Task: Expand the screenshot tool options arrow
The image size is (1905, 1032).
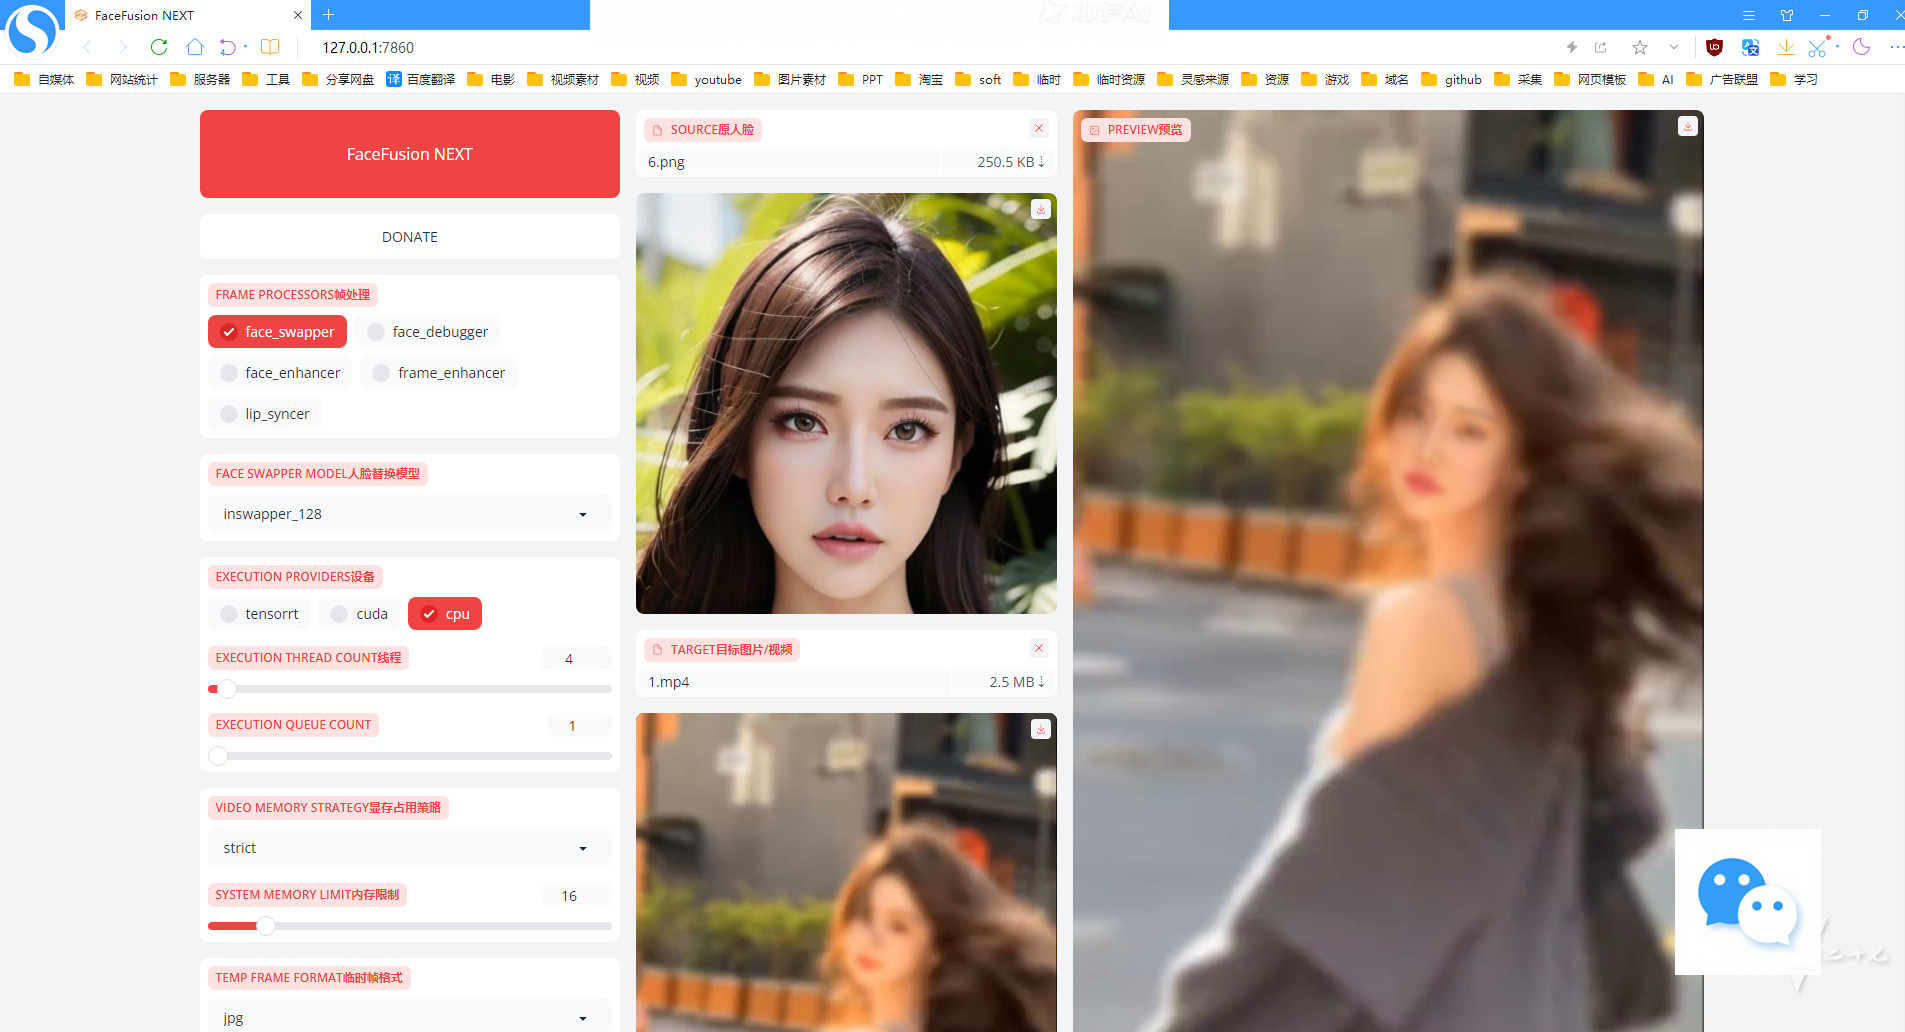Action: (x=1838, y=46)
